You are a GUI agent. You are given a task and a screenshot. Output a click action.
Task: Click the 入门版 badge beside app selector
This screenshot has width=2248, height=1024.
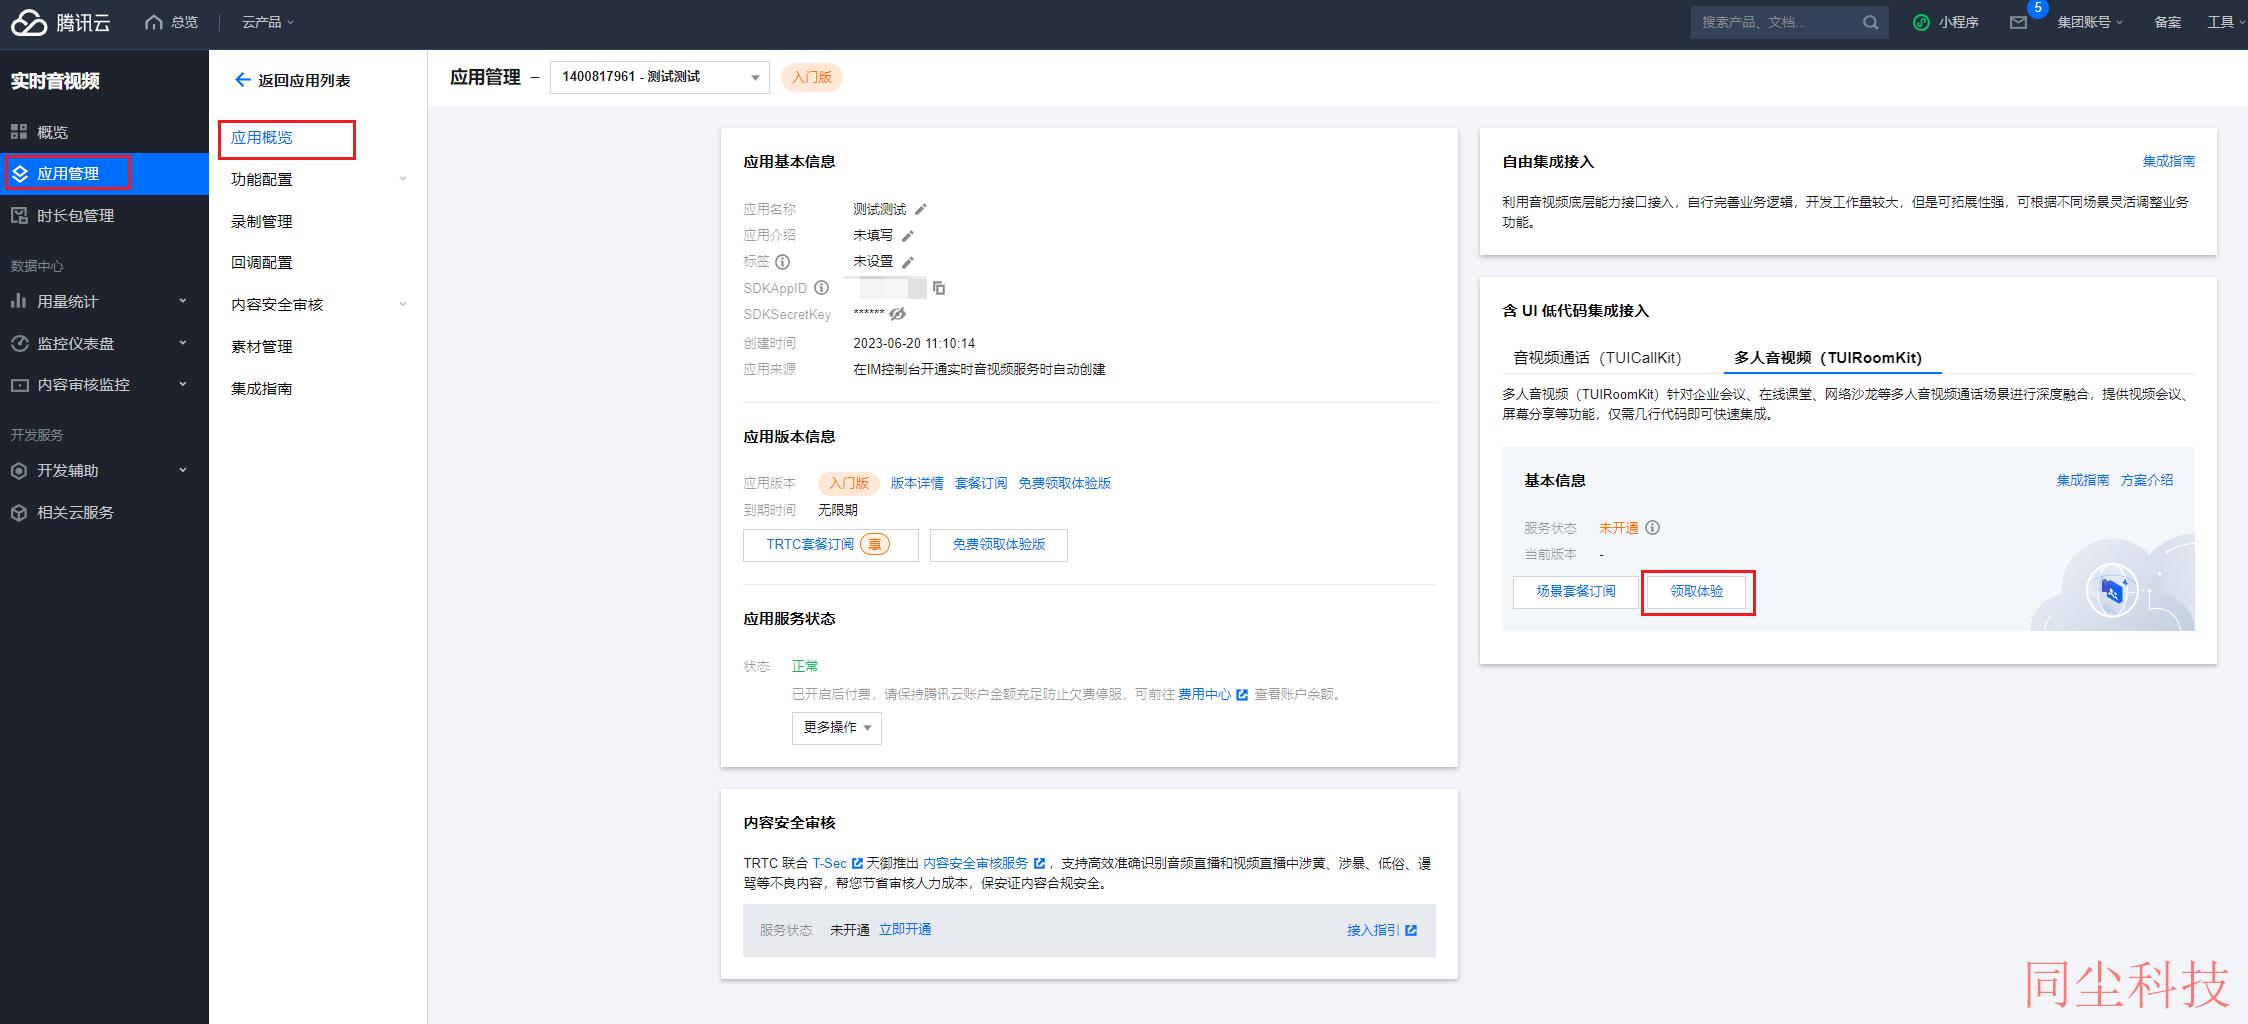pos(812,77)
